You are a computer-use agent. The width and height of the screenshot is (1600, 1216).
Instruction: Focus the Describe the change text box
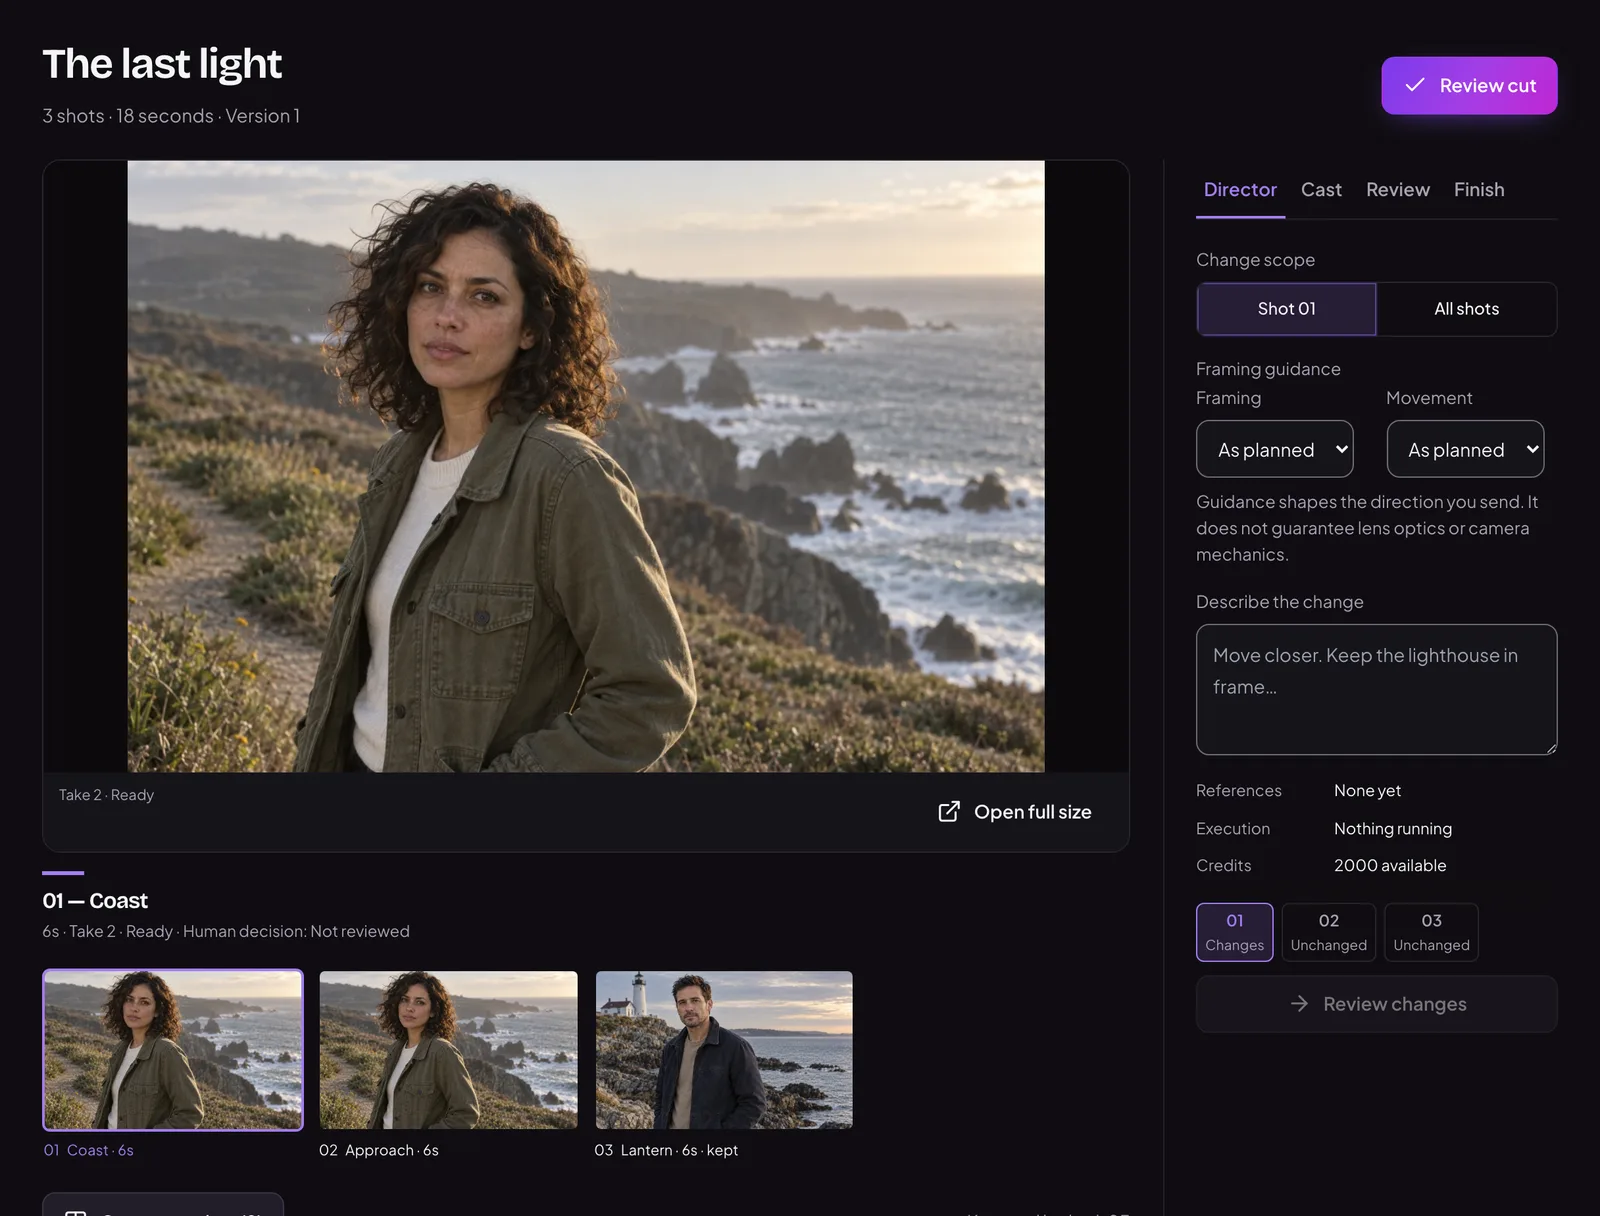click(x=1376, y=689)
